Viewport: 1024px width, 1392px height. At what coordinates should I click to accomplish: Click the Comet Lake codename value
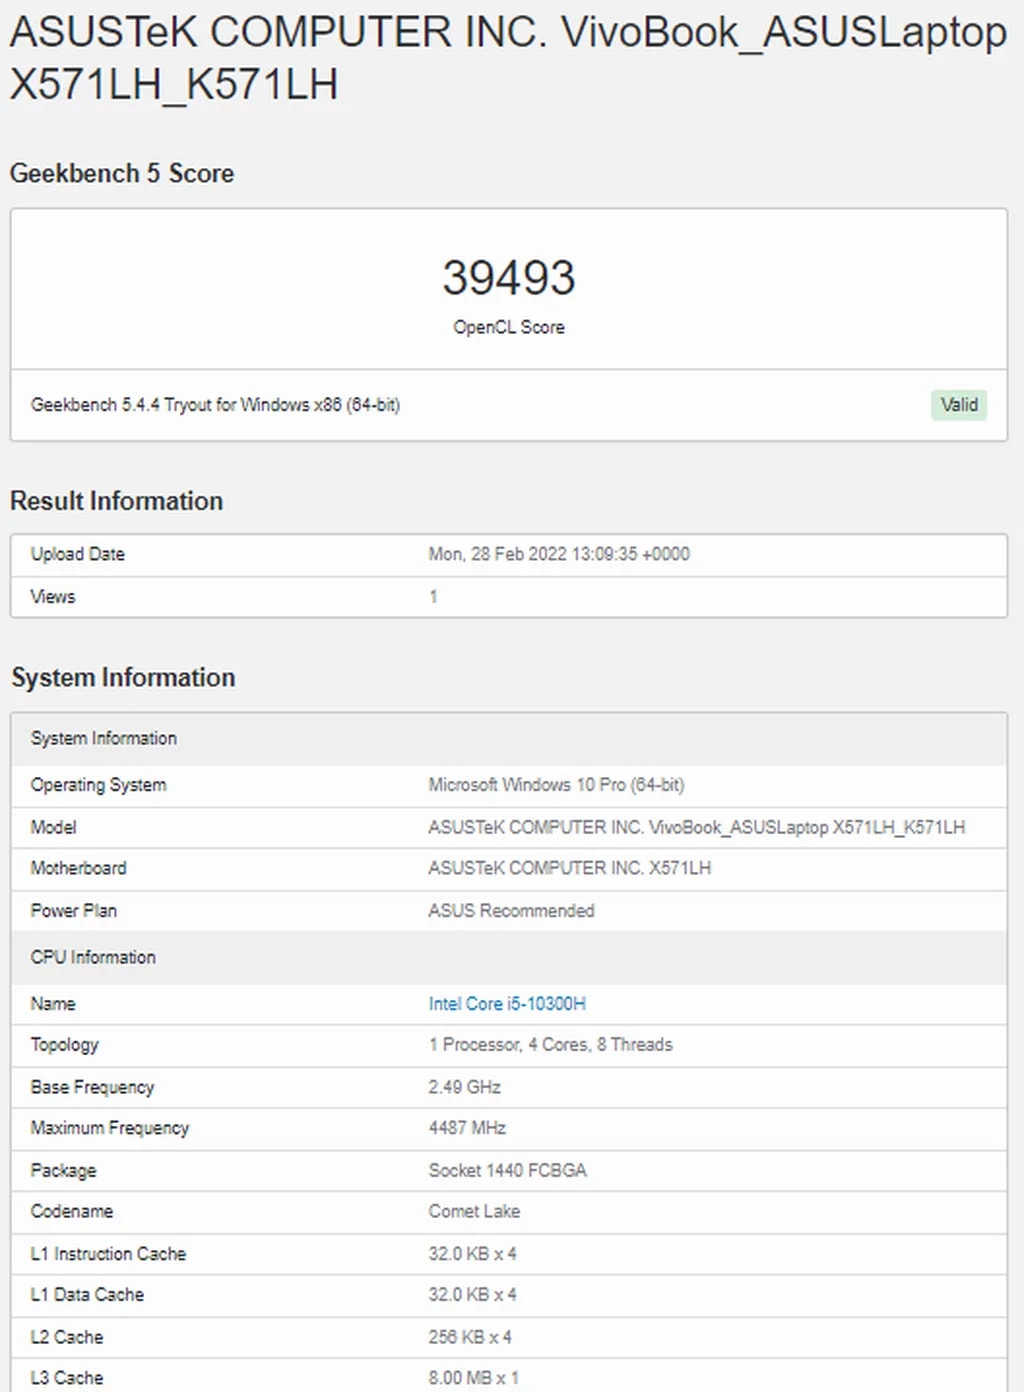pos(474,1211)
